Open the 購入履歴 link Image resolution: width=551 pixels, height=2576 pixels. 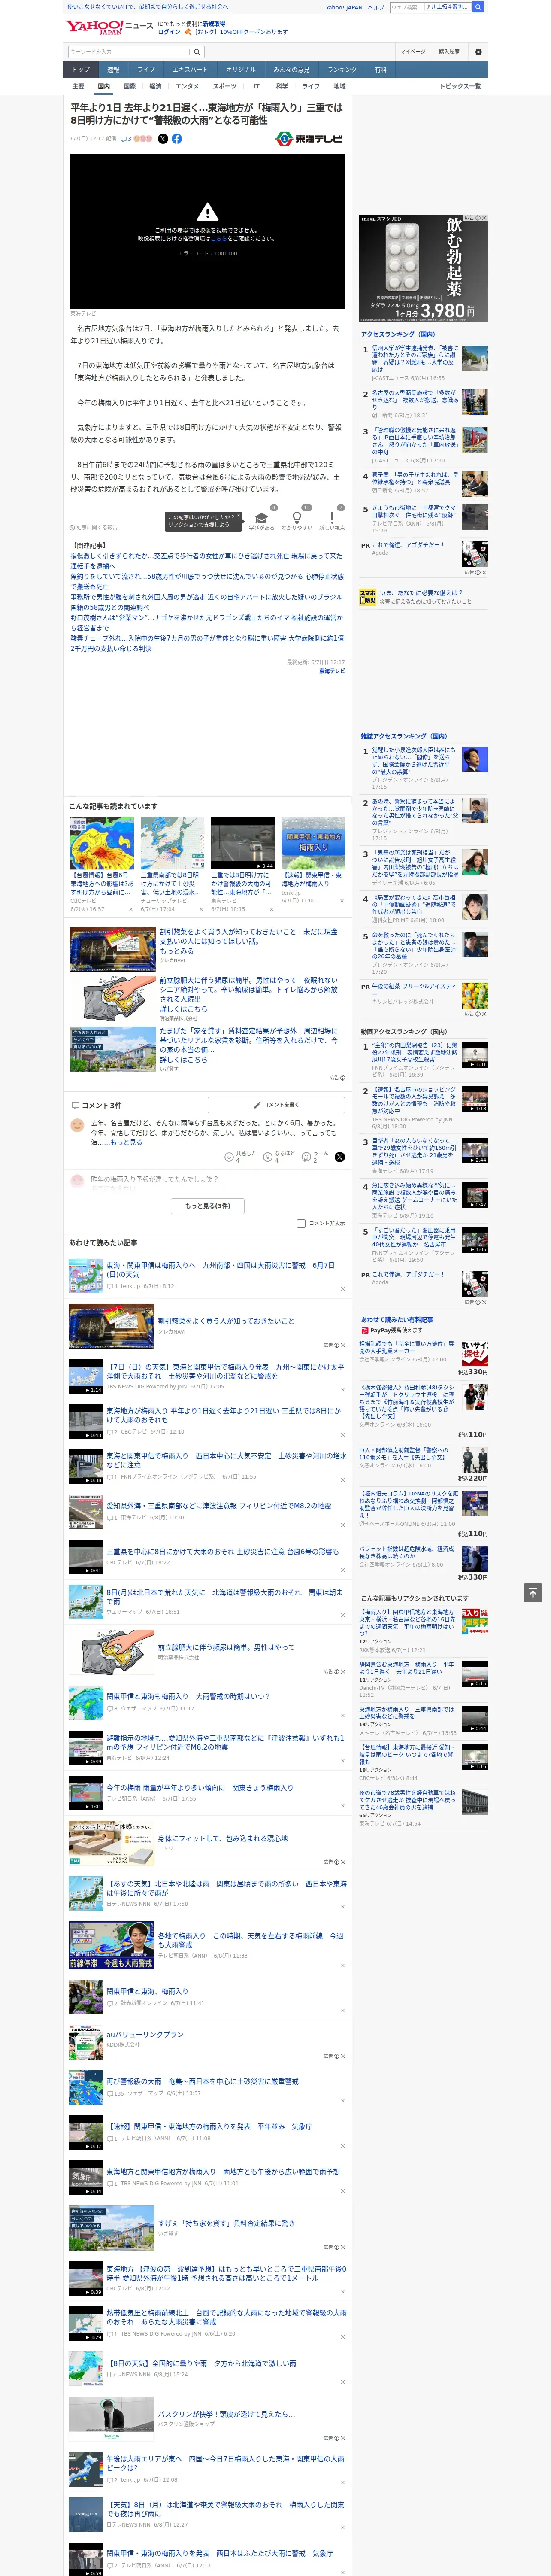449,52
